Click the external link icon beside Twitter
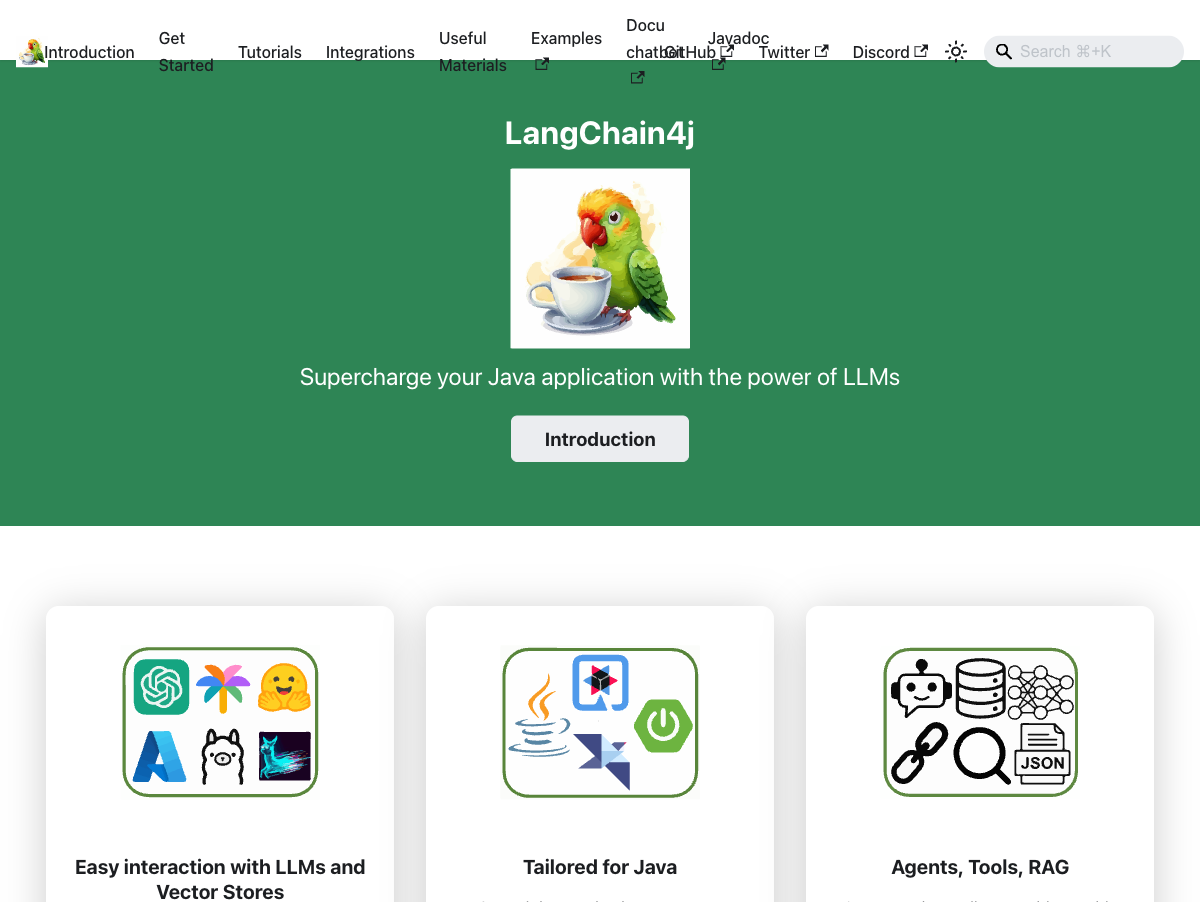The width and height of the screenshot is (1200, 902). coord(821,51)
